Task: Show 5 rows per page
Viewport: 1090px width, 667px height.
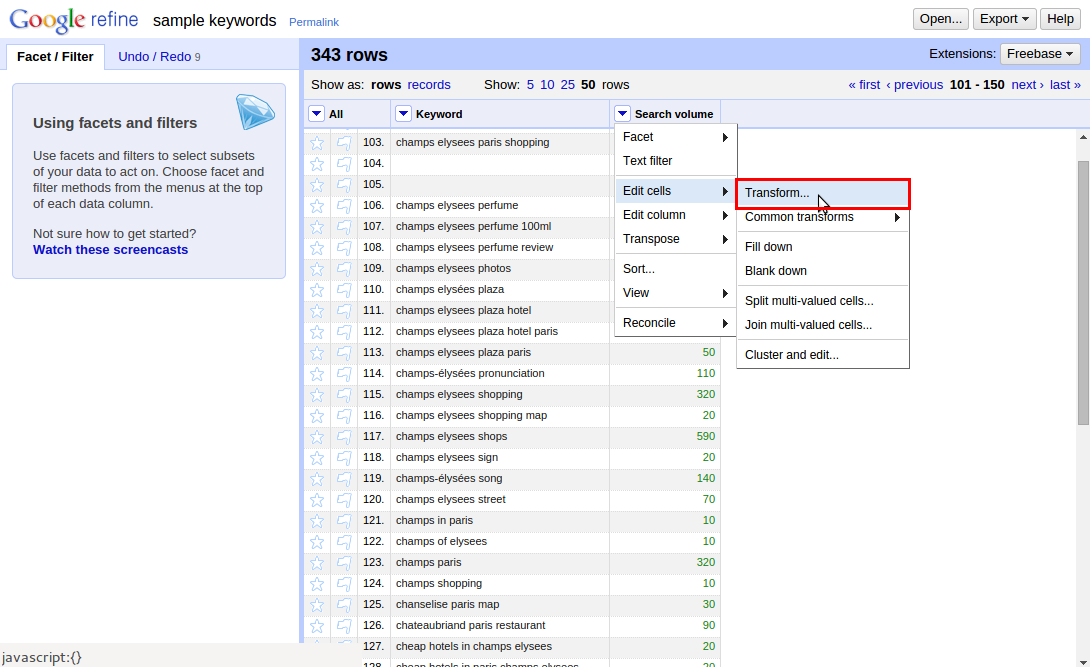Action: (x=530, y=85)
